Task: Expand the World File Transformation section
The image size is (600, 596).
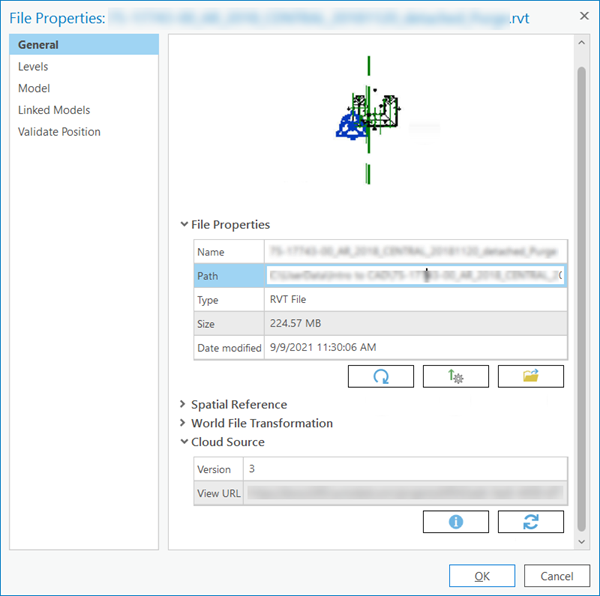Action: pyautogui.click(x=183, y=423)
